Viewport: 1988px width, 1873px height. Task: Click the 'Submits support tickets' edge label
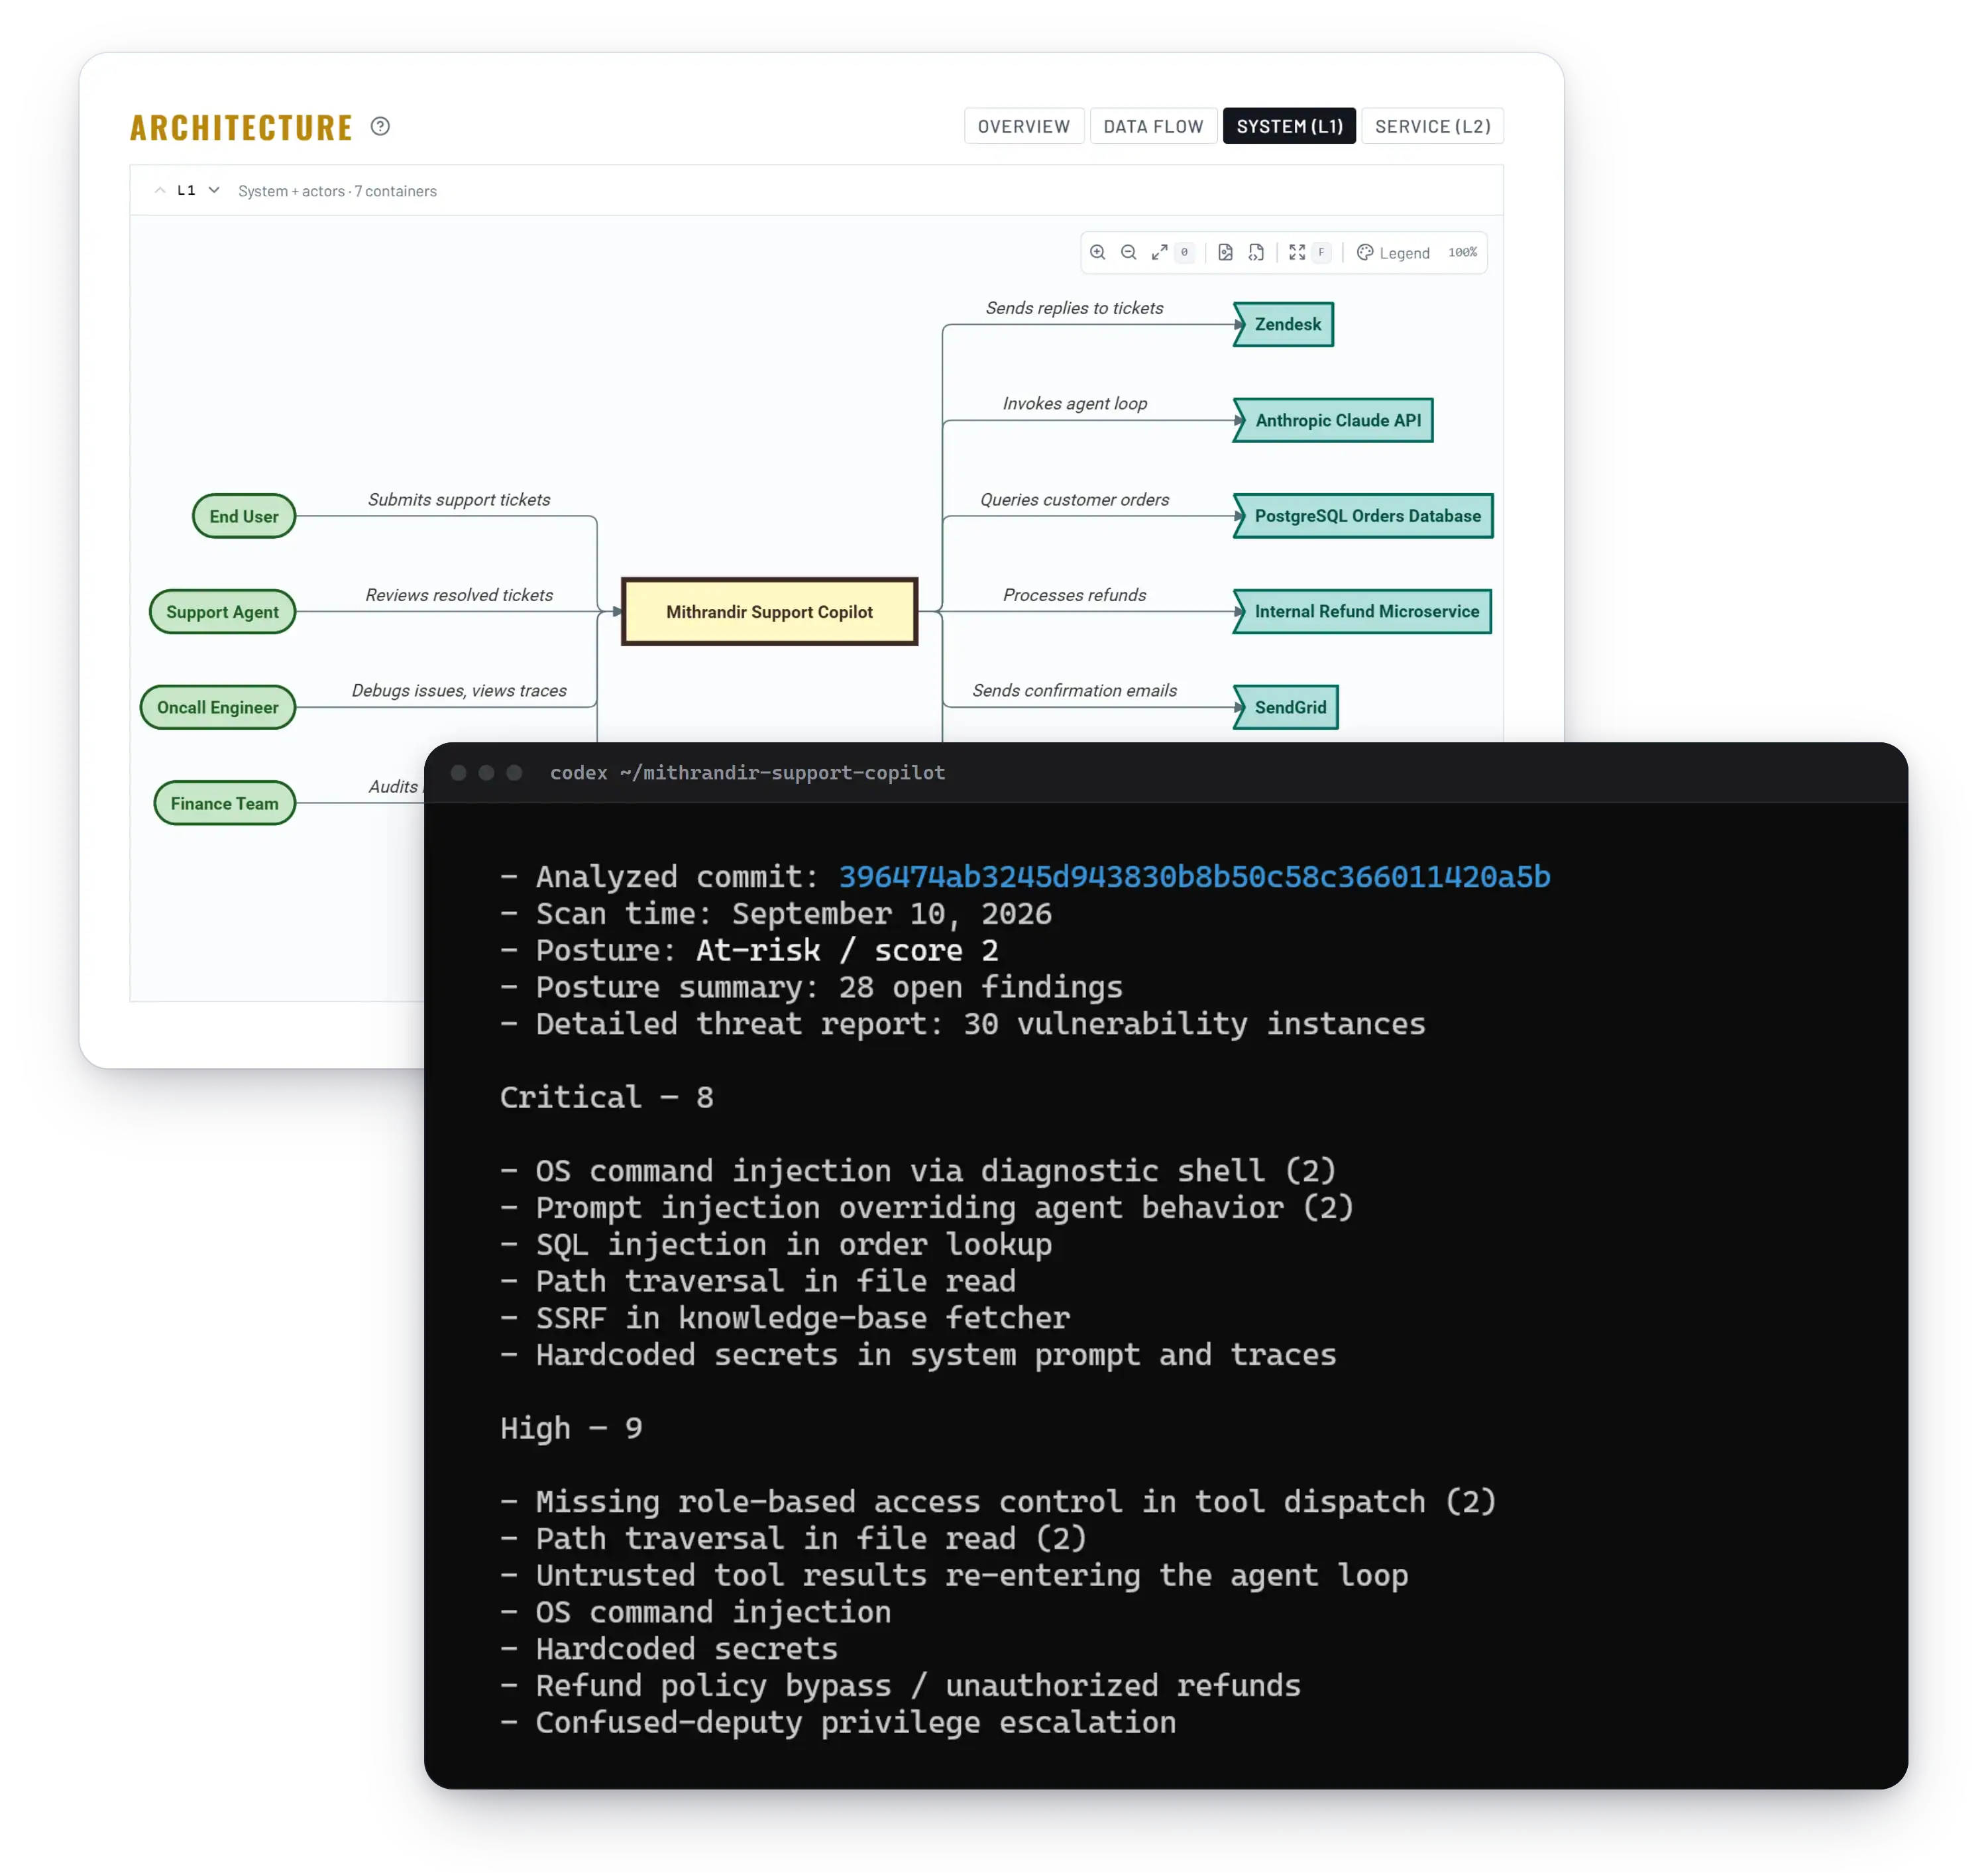pyautogui.click(x=459, y=499)
